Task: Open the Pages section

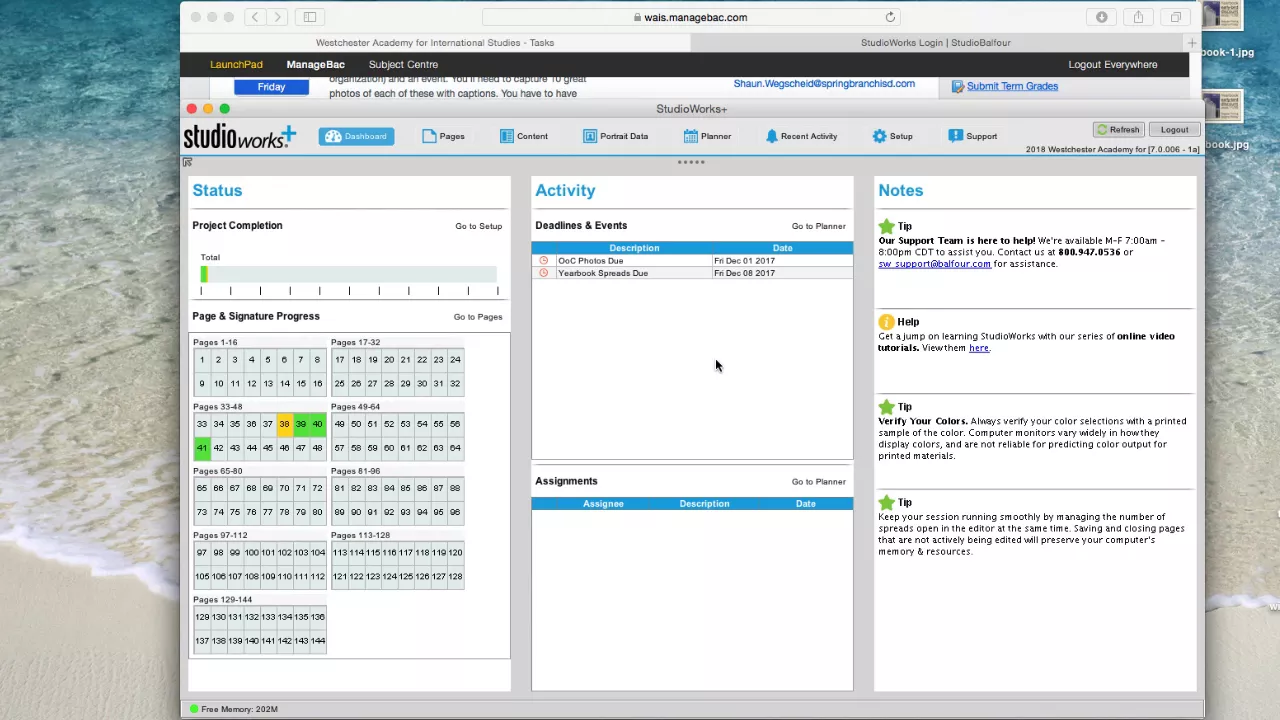Action: click(x=443, y=136)
